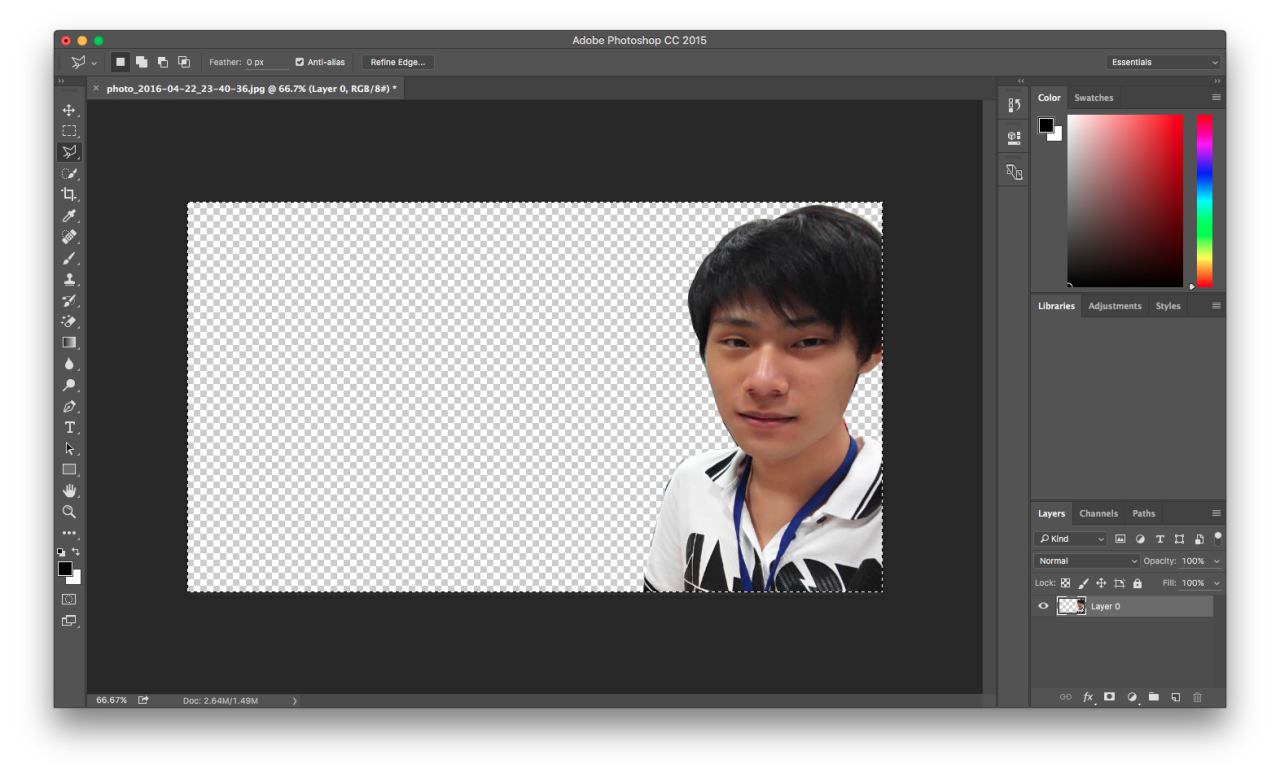This screenshot has height=781, width=1280.
Task: Open the Edit Toolbar ellipsis
Action: pyautogui.click(x=69, y=532)
